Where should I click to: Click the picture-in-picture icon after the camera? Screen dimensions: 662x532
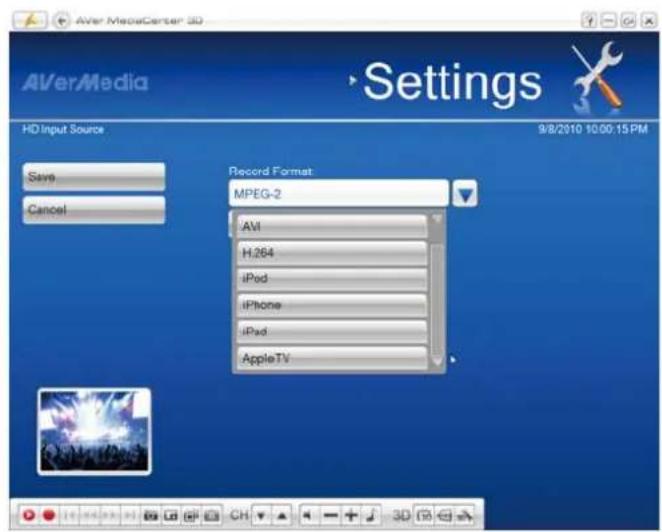pos(171,516)
